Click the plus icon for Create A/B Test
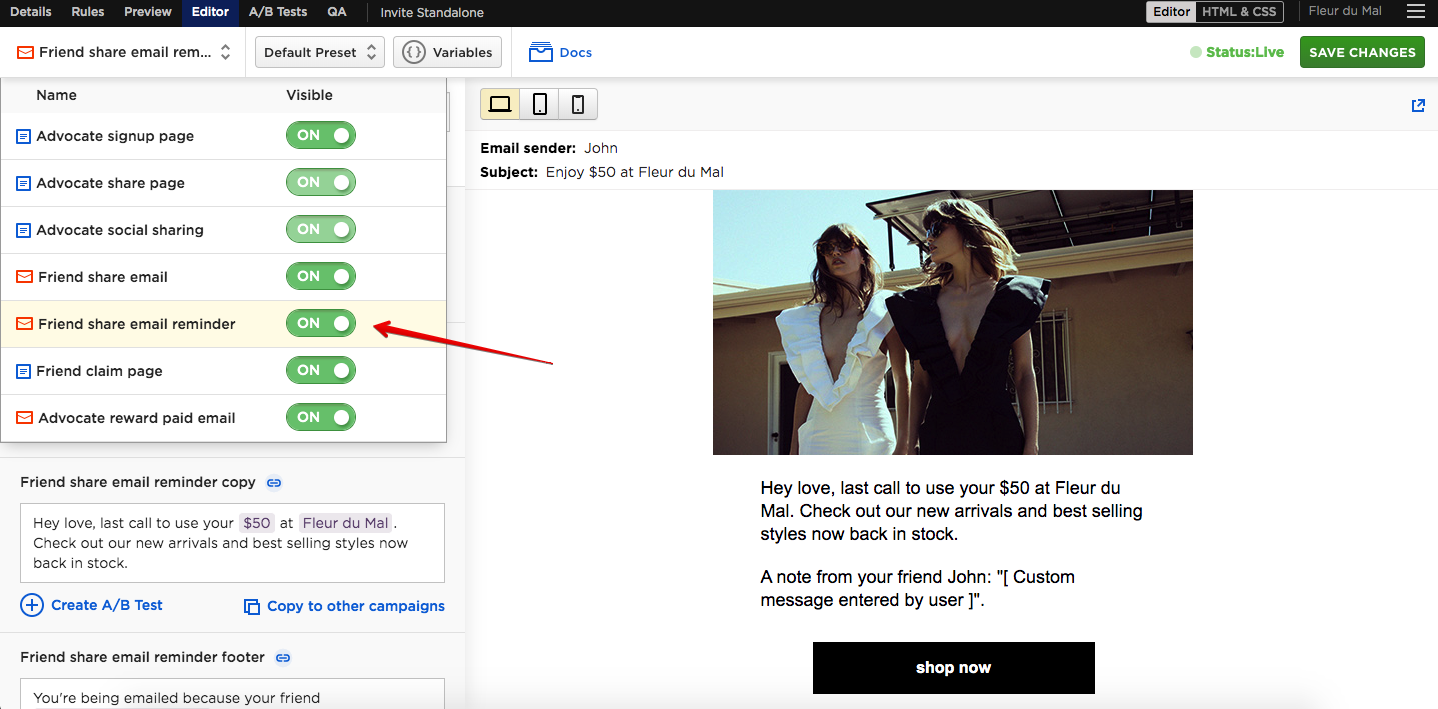This screenshot has height=709, width=1438. click(x=32, y=605)
